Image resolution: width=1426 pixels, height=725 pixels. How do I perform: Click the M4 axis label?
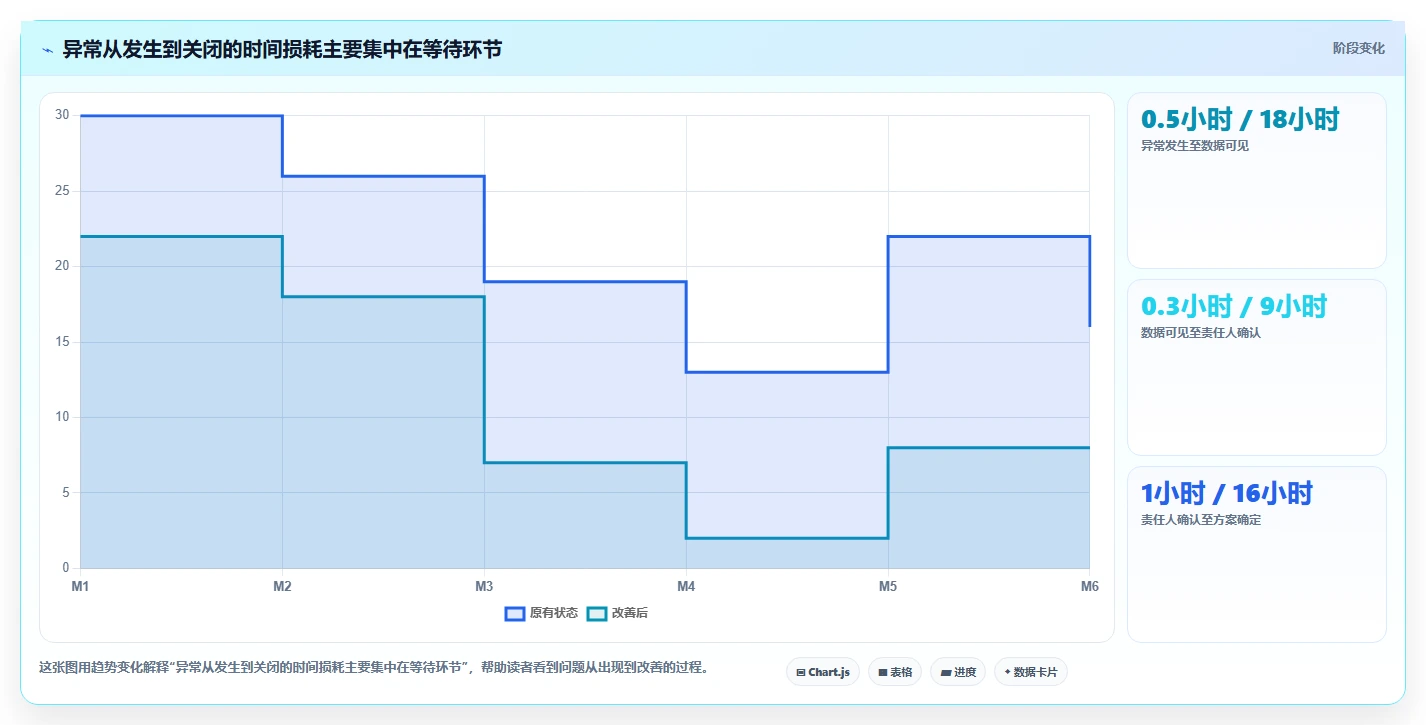[686, 587]
